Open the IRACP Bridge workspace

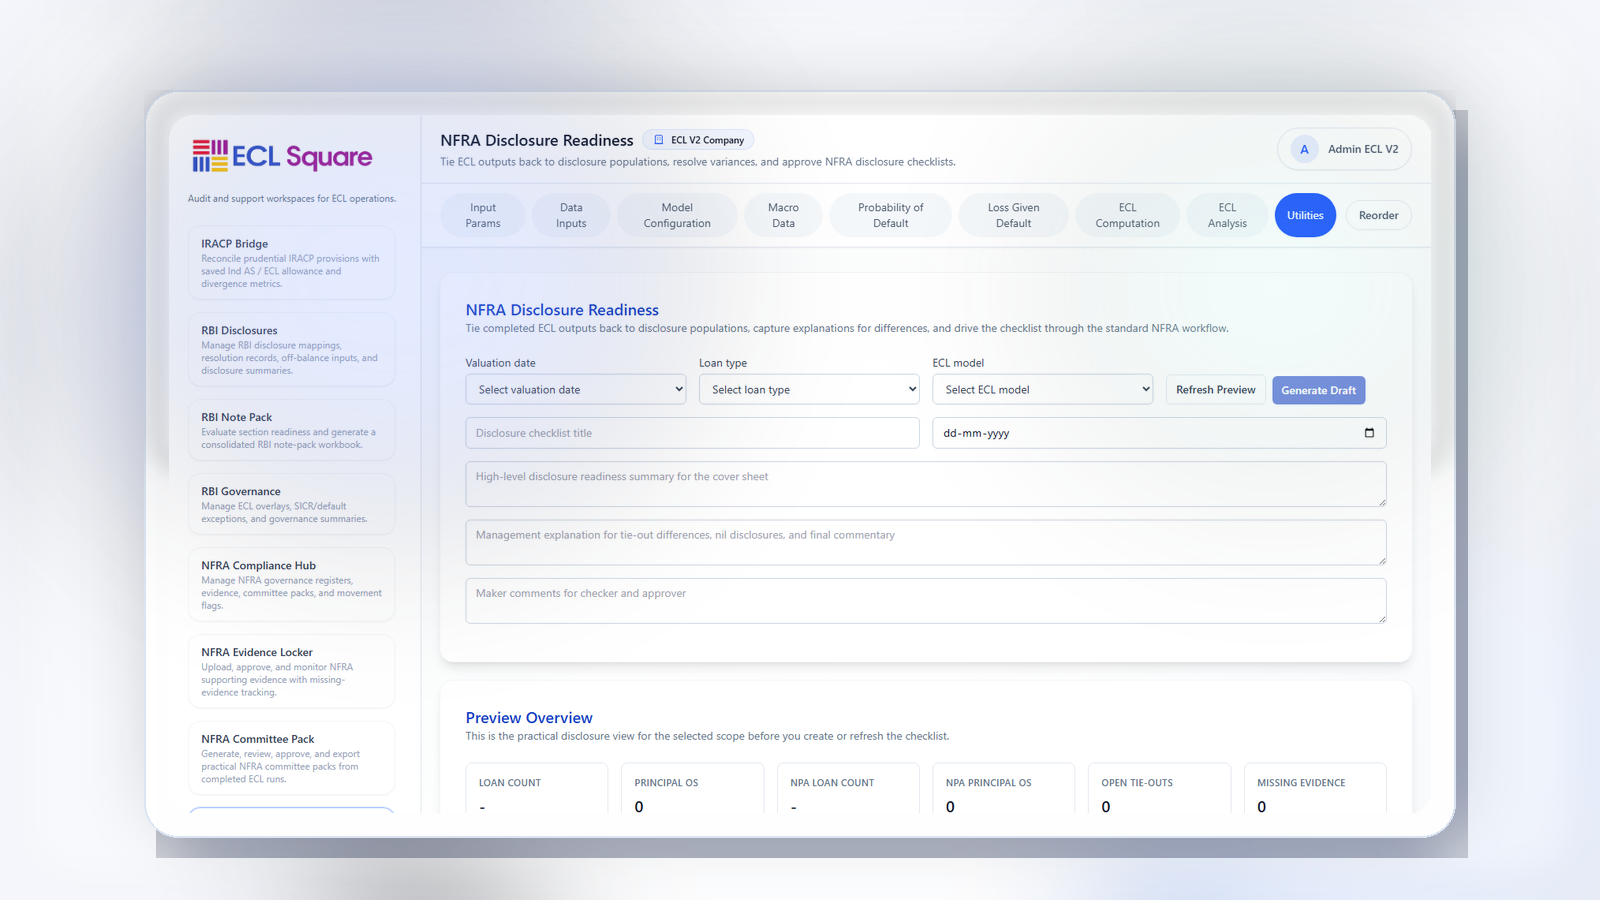tap(291, 262)
